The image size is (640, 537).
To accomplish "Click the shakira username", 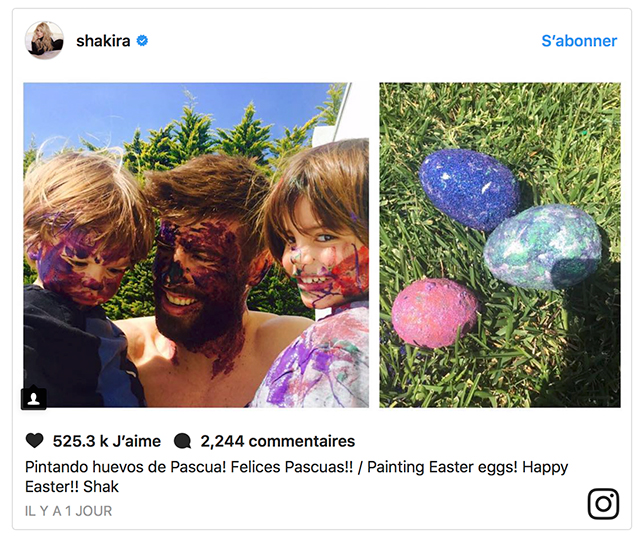I will (x=103, y=41).
